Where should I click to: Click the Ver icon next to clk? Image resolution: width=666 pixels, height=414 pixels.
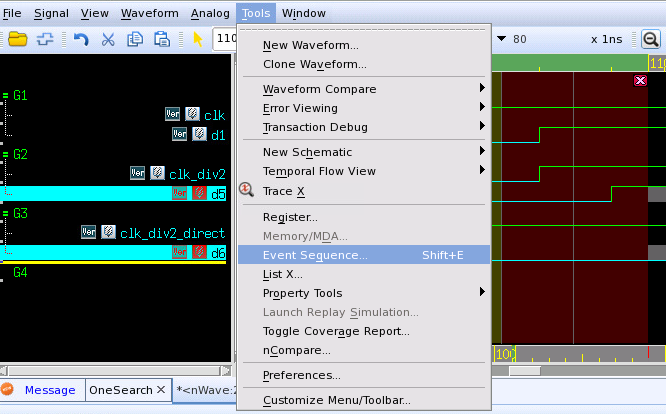click(x=172, y=114)
